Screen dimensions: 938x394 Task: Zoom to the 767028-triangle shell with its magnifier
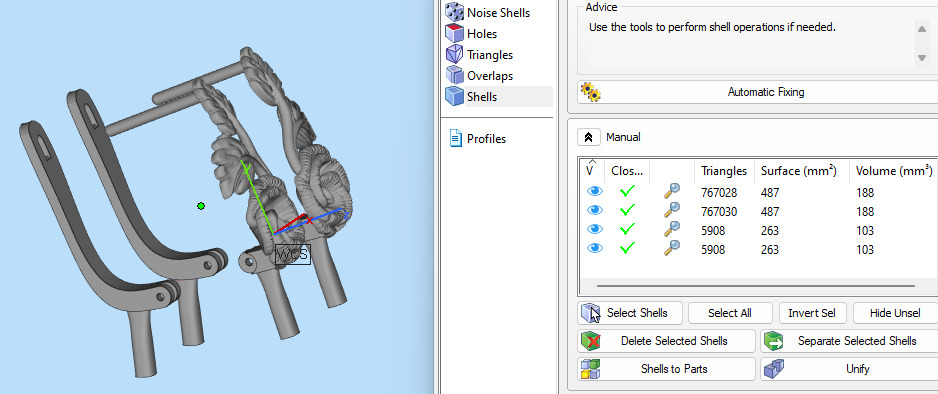[x=672, y=192]
